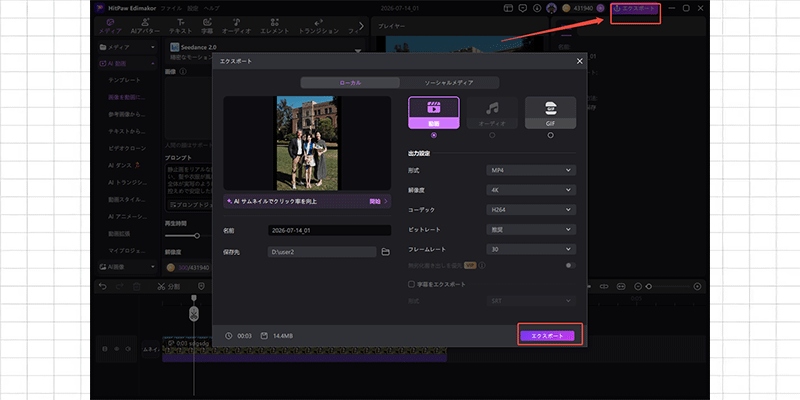
Task: Select 参考画像から in the sidebar
Action: click(x=127, y=114)
